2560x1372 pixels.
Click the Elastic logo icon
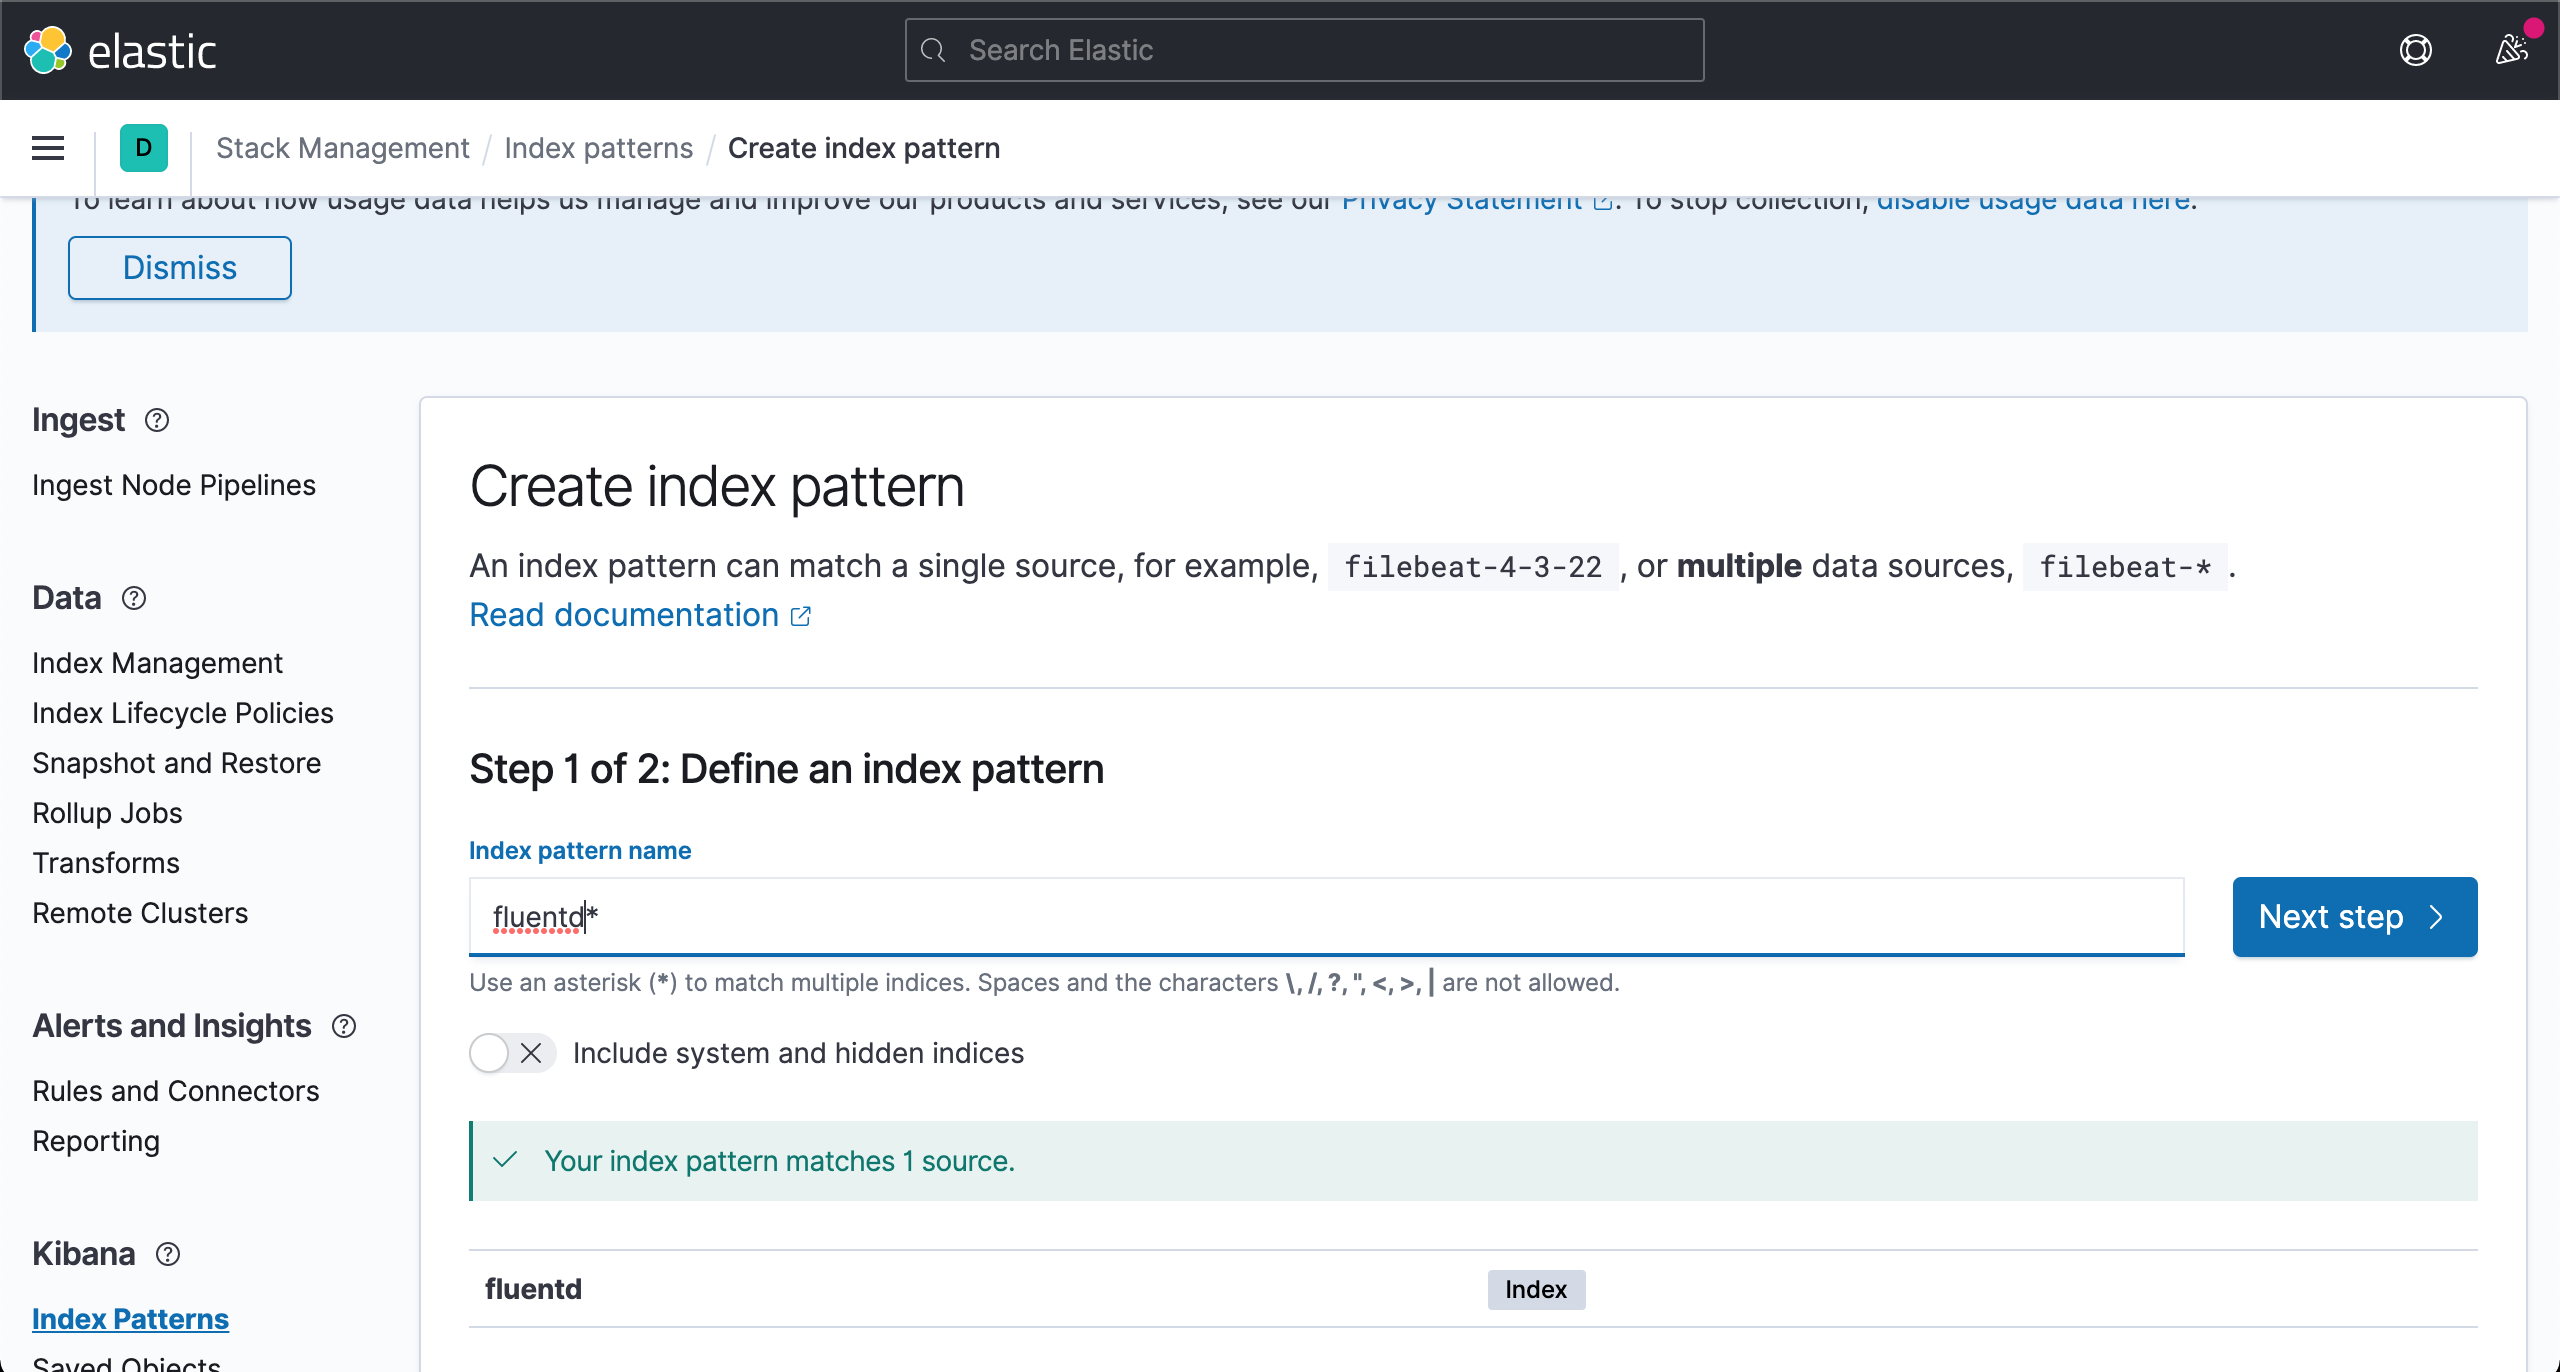click(x=48, y=50)
